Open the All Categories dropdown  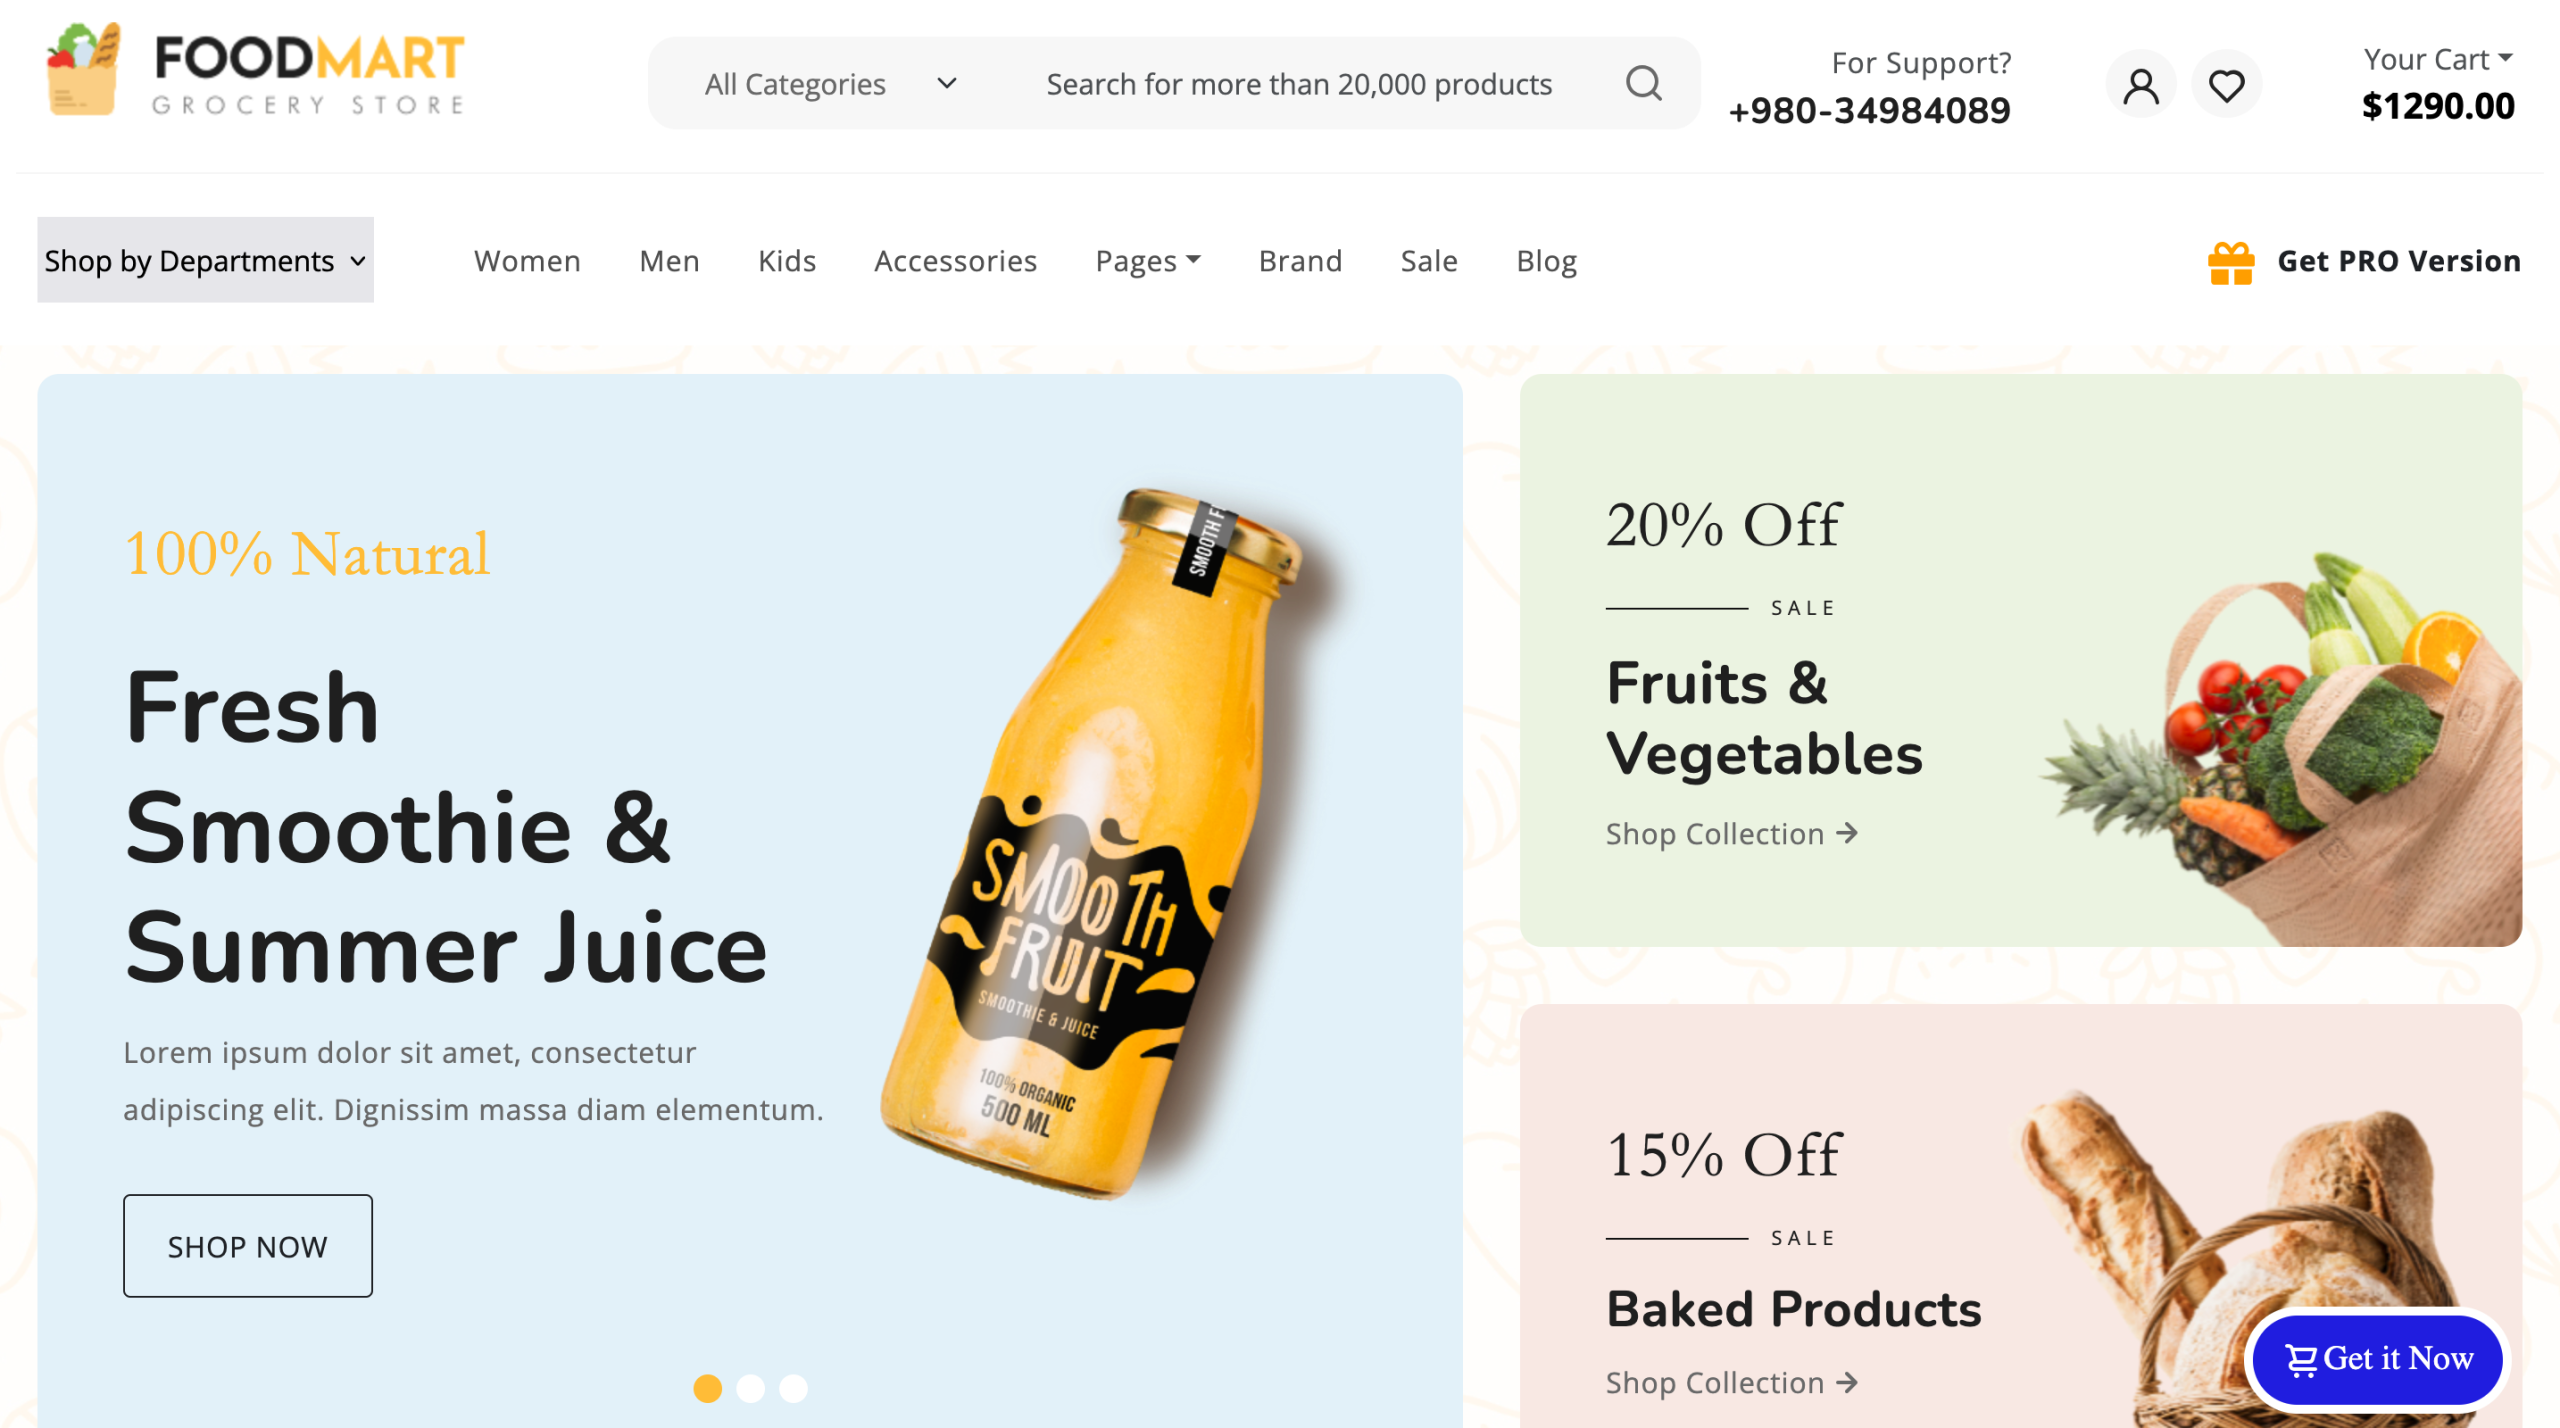(x=830, y=84)
